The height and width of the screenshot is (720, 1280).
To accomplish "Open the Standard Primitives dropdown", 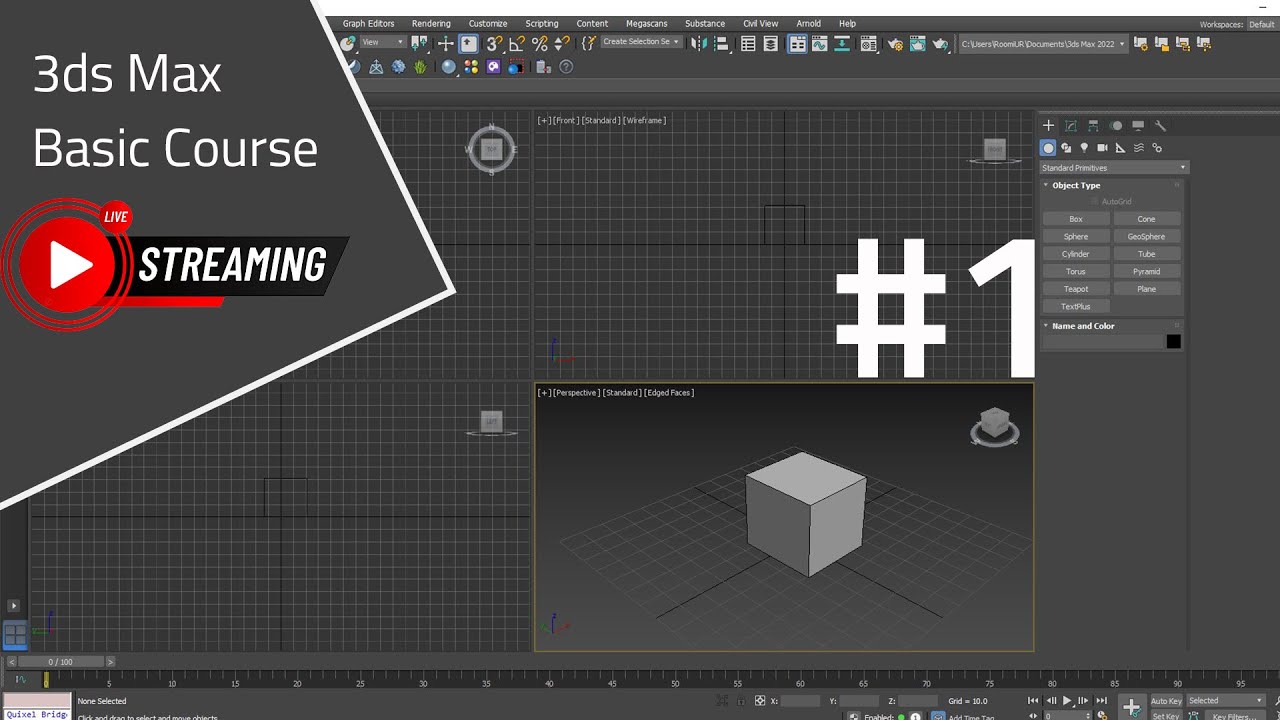I will (1114, 168).
